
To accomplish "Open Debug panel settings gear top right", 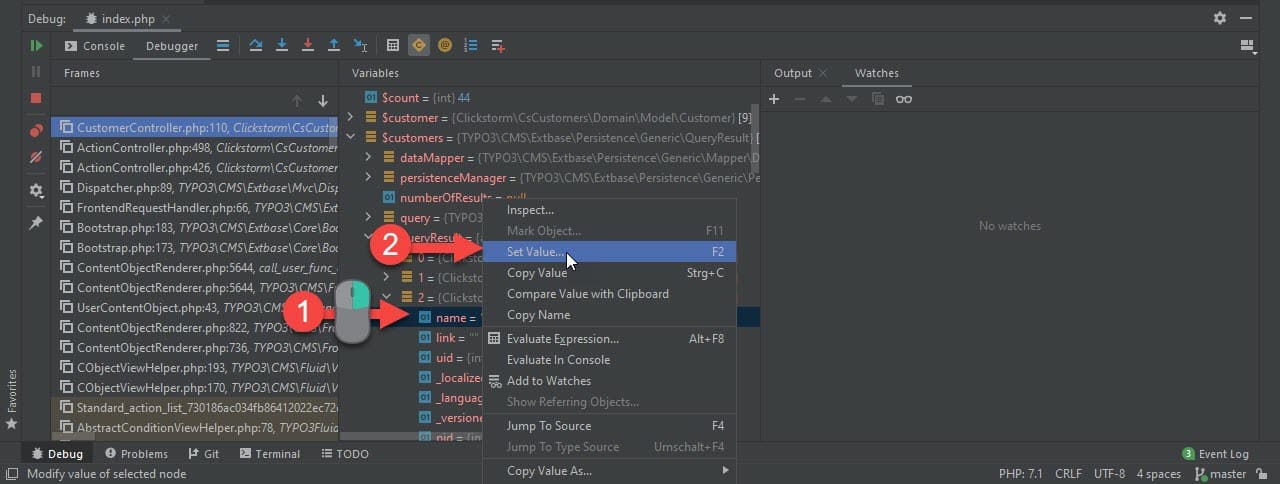I will [1220, 18].
